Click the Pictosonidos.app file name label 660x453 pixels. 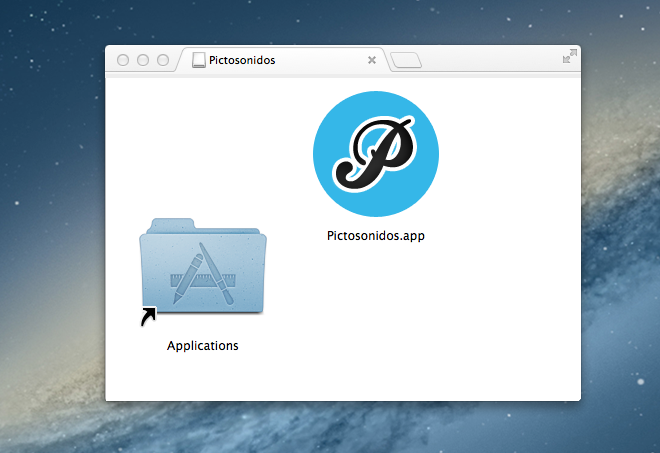tap(376, 236)
